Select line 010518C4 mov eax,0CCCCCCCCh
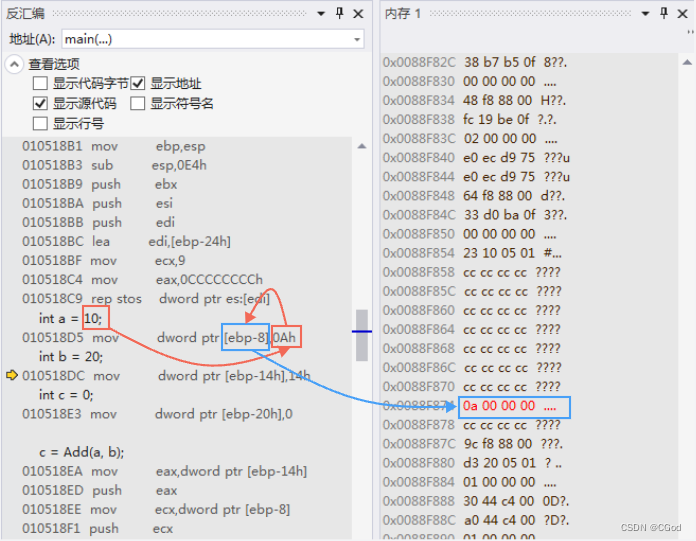Screen dimensions: 696x541 pos(142,280)
